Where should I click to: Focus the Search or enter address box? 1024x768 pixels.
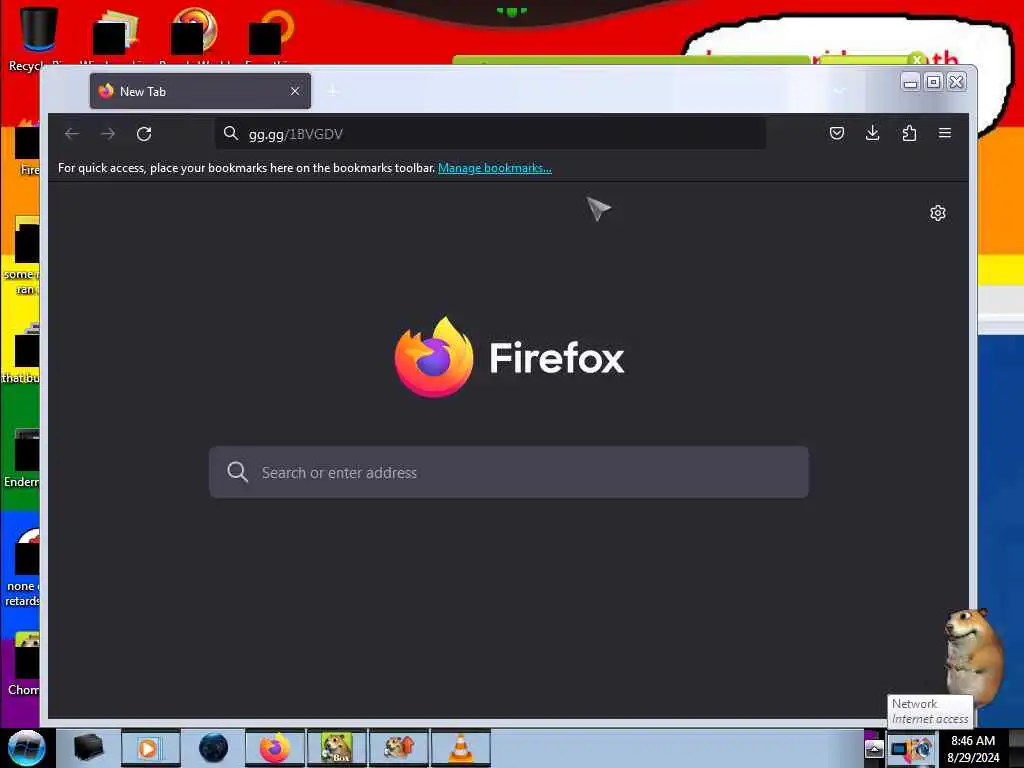coord(509,472)
